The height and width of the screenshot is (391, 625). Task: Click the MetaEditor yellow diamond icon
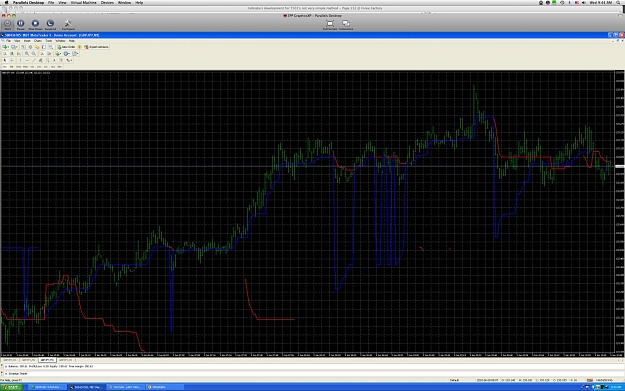coord(79,47)
